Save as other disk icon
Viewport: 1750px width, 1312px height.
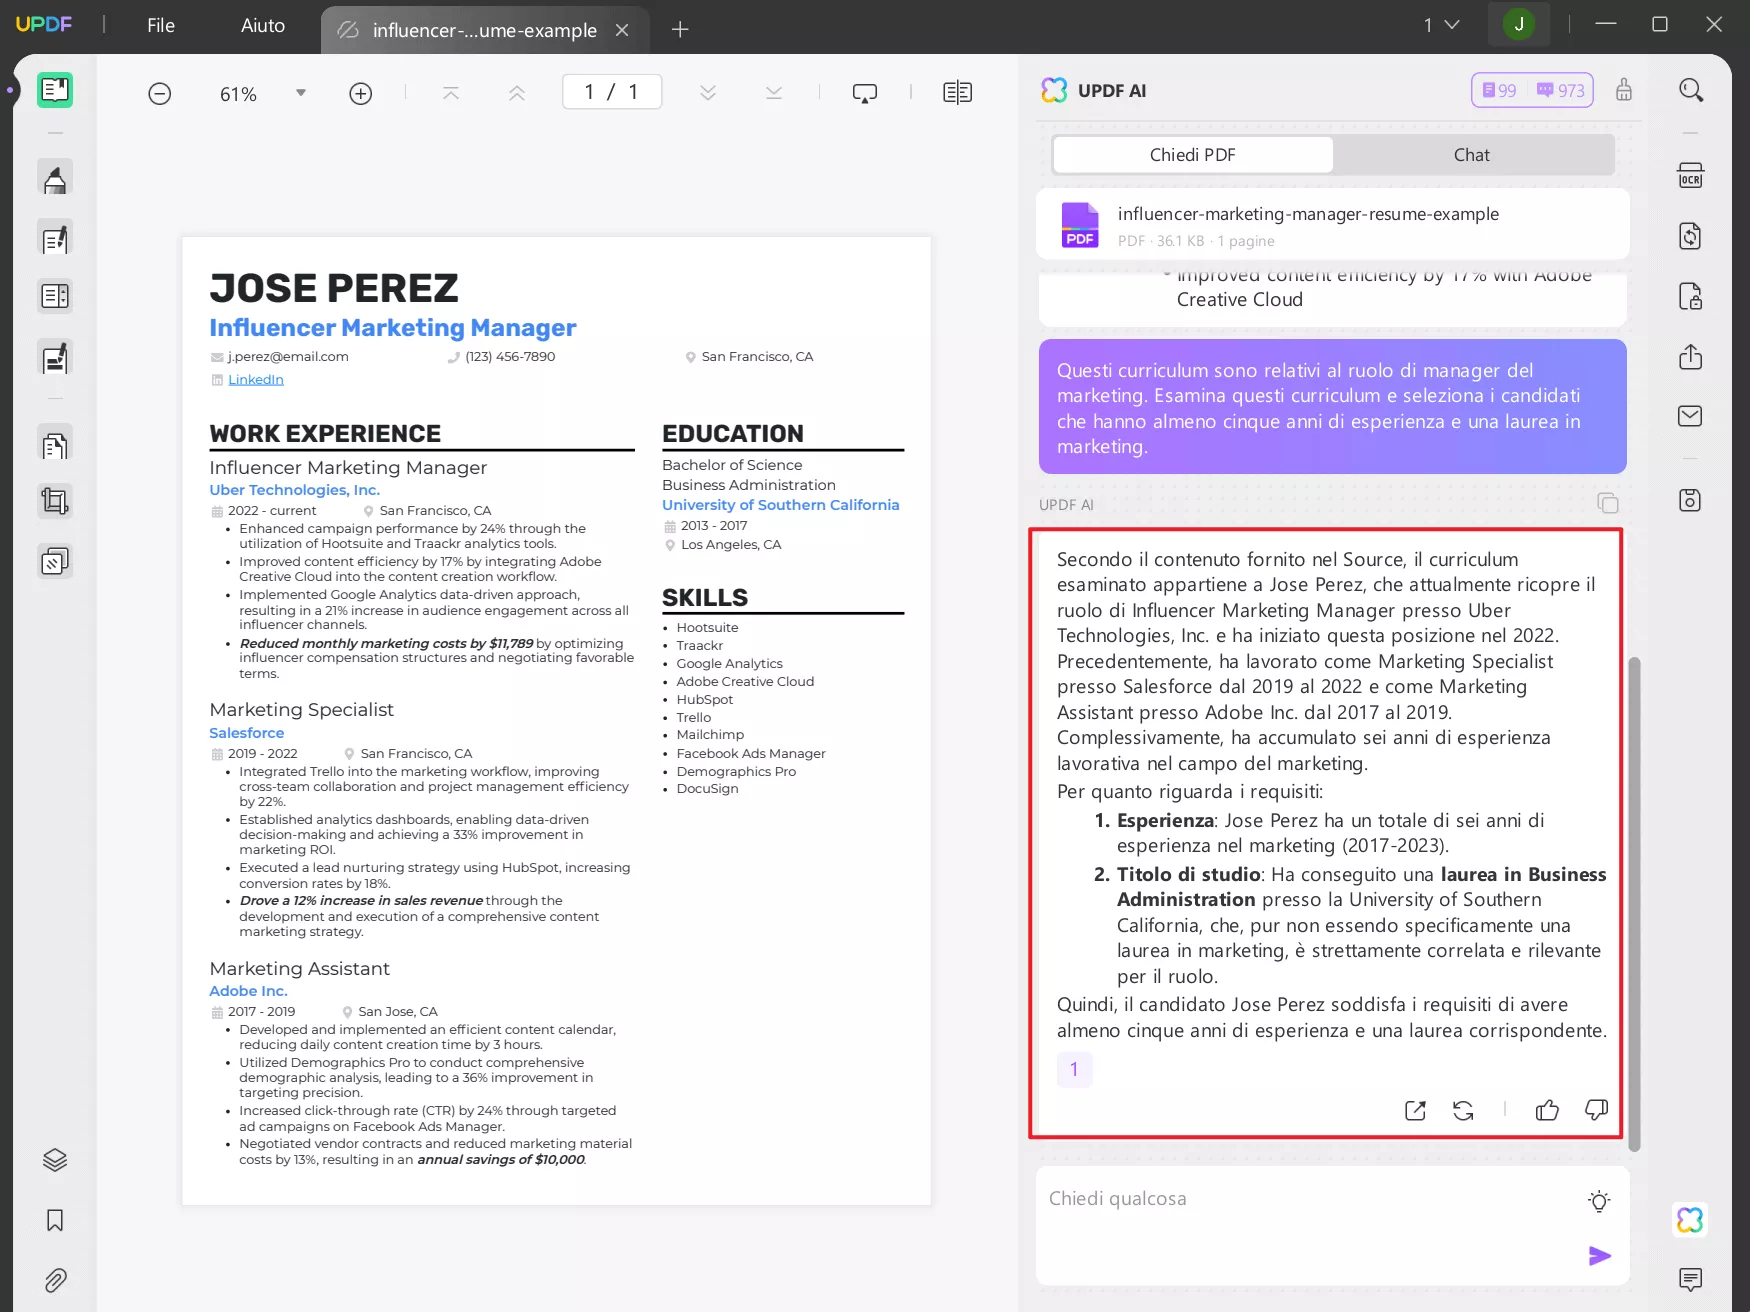(1691, 500)
